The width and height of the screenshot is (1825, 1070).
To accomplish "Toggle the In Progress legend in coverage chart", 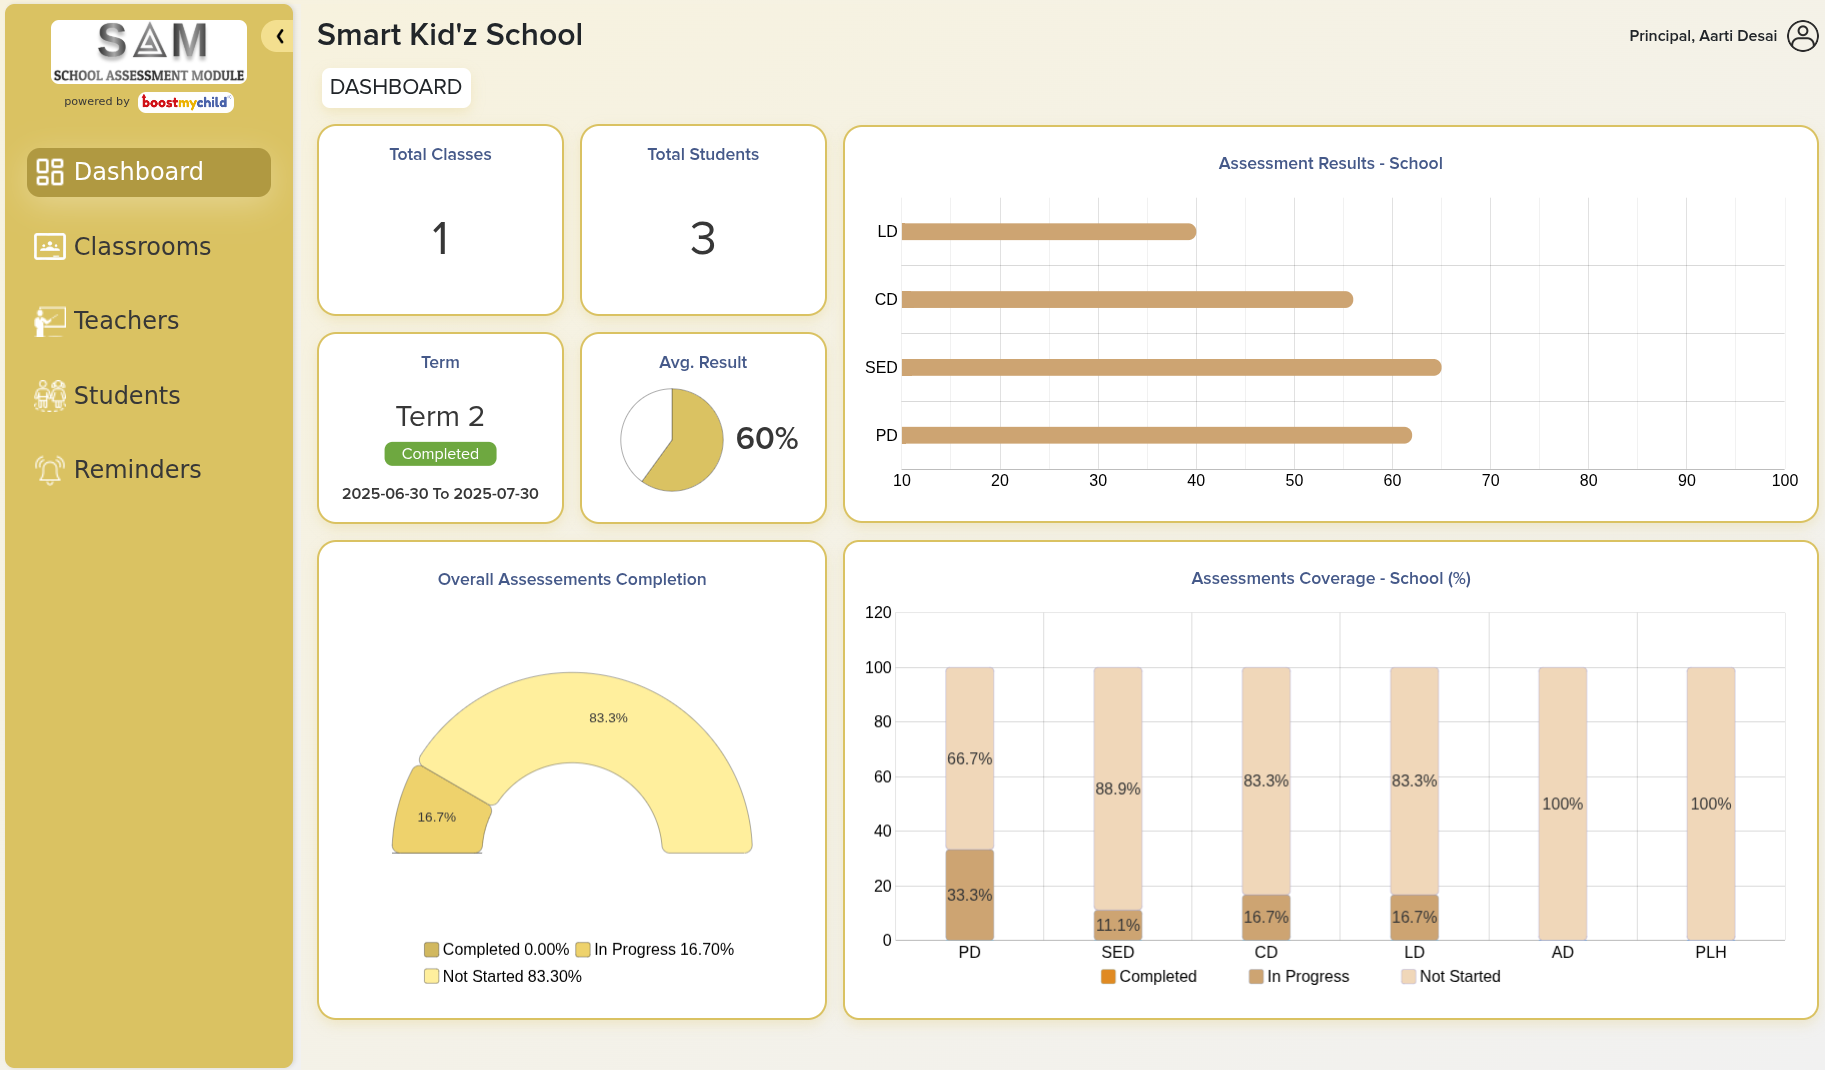I will pyautogui.click(x=1300, y=976).
